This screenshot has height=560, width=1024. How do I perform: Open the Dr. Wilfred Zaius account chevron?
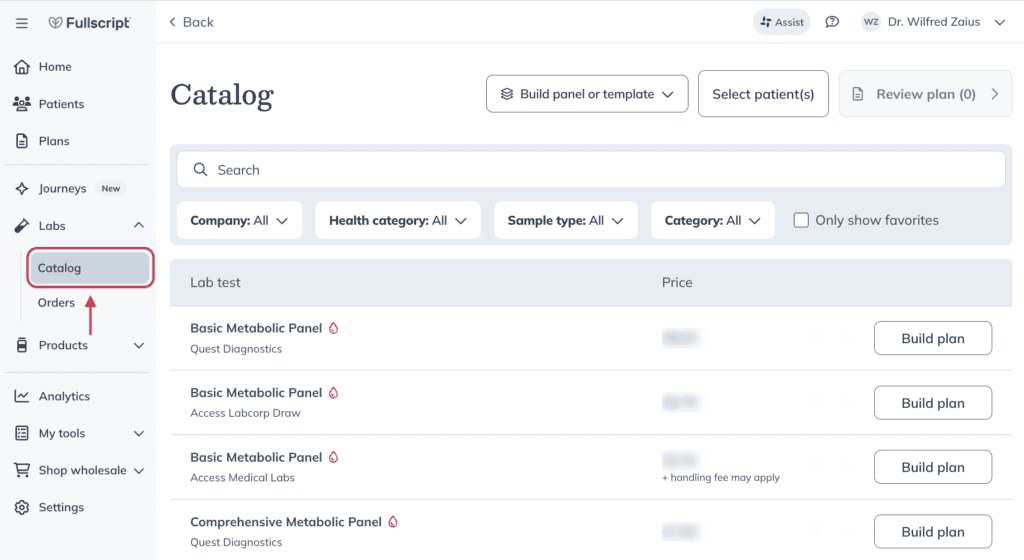(x=1000, y=23)
